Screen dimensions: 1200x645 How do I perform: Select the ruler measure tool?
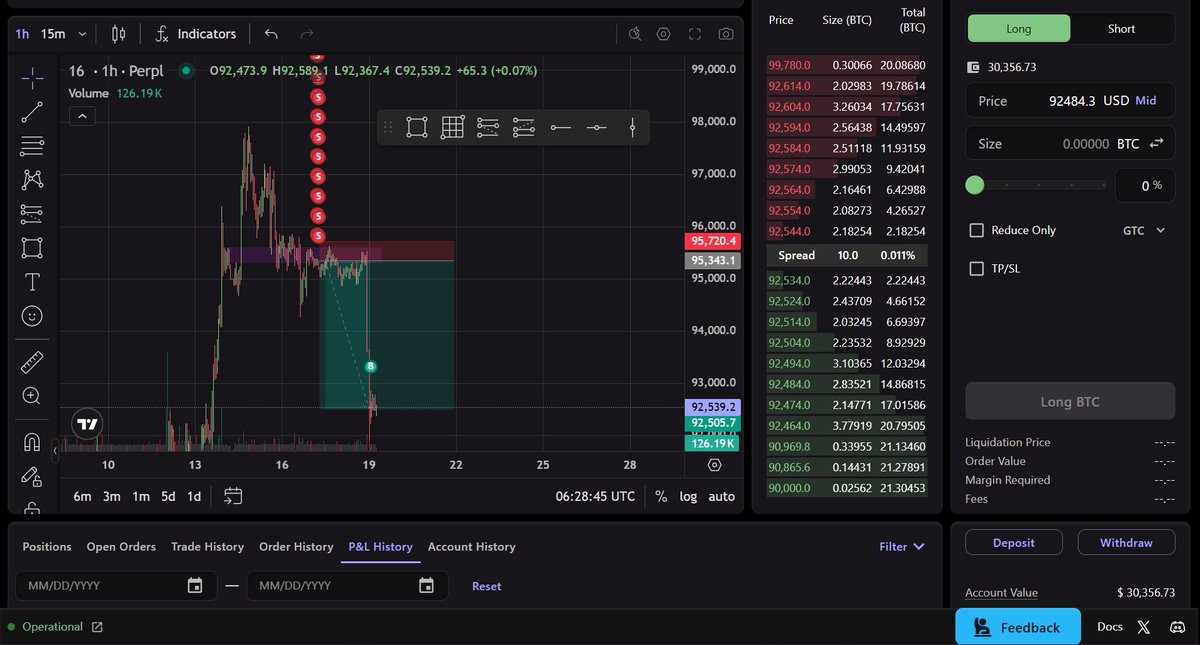tap(32, 362)
